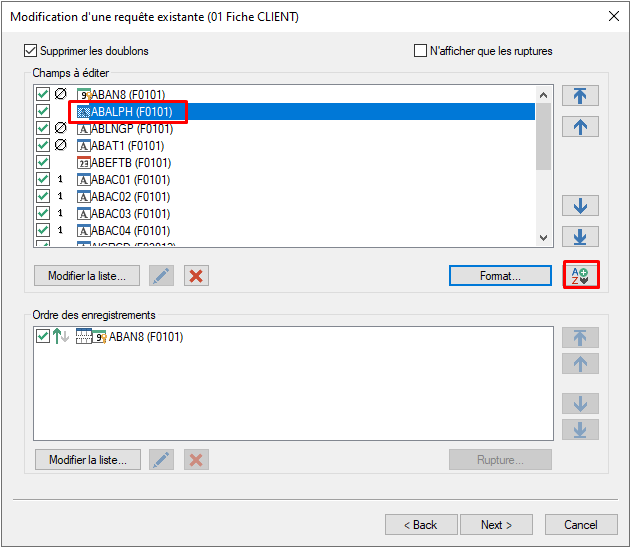Click the null symbol next to ABLNGP
631x548 pixels.
tap(60, 128)
